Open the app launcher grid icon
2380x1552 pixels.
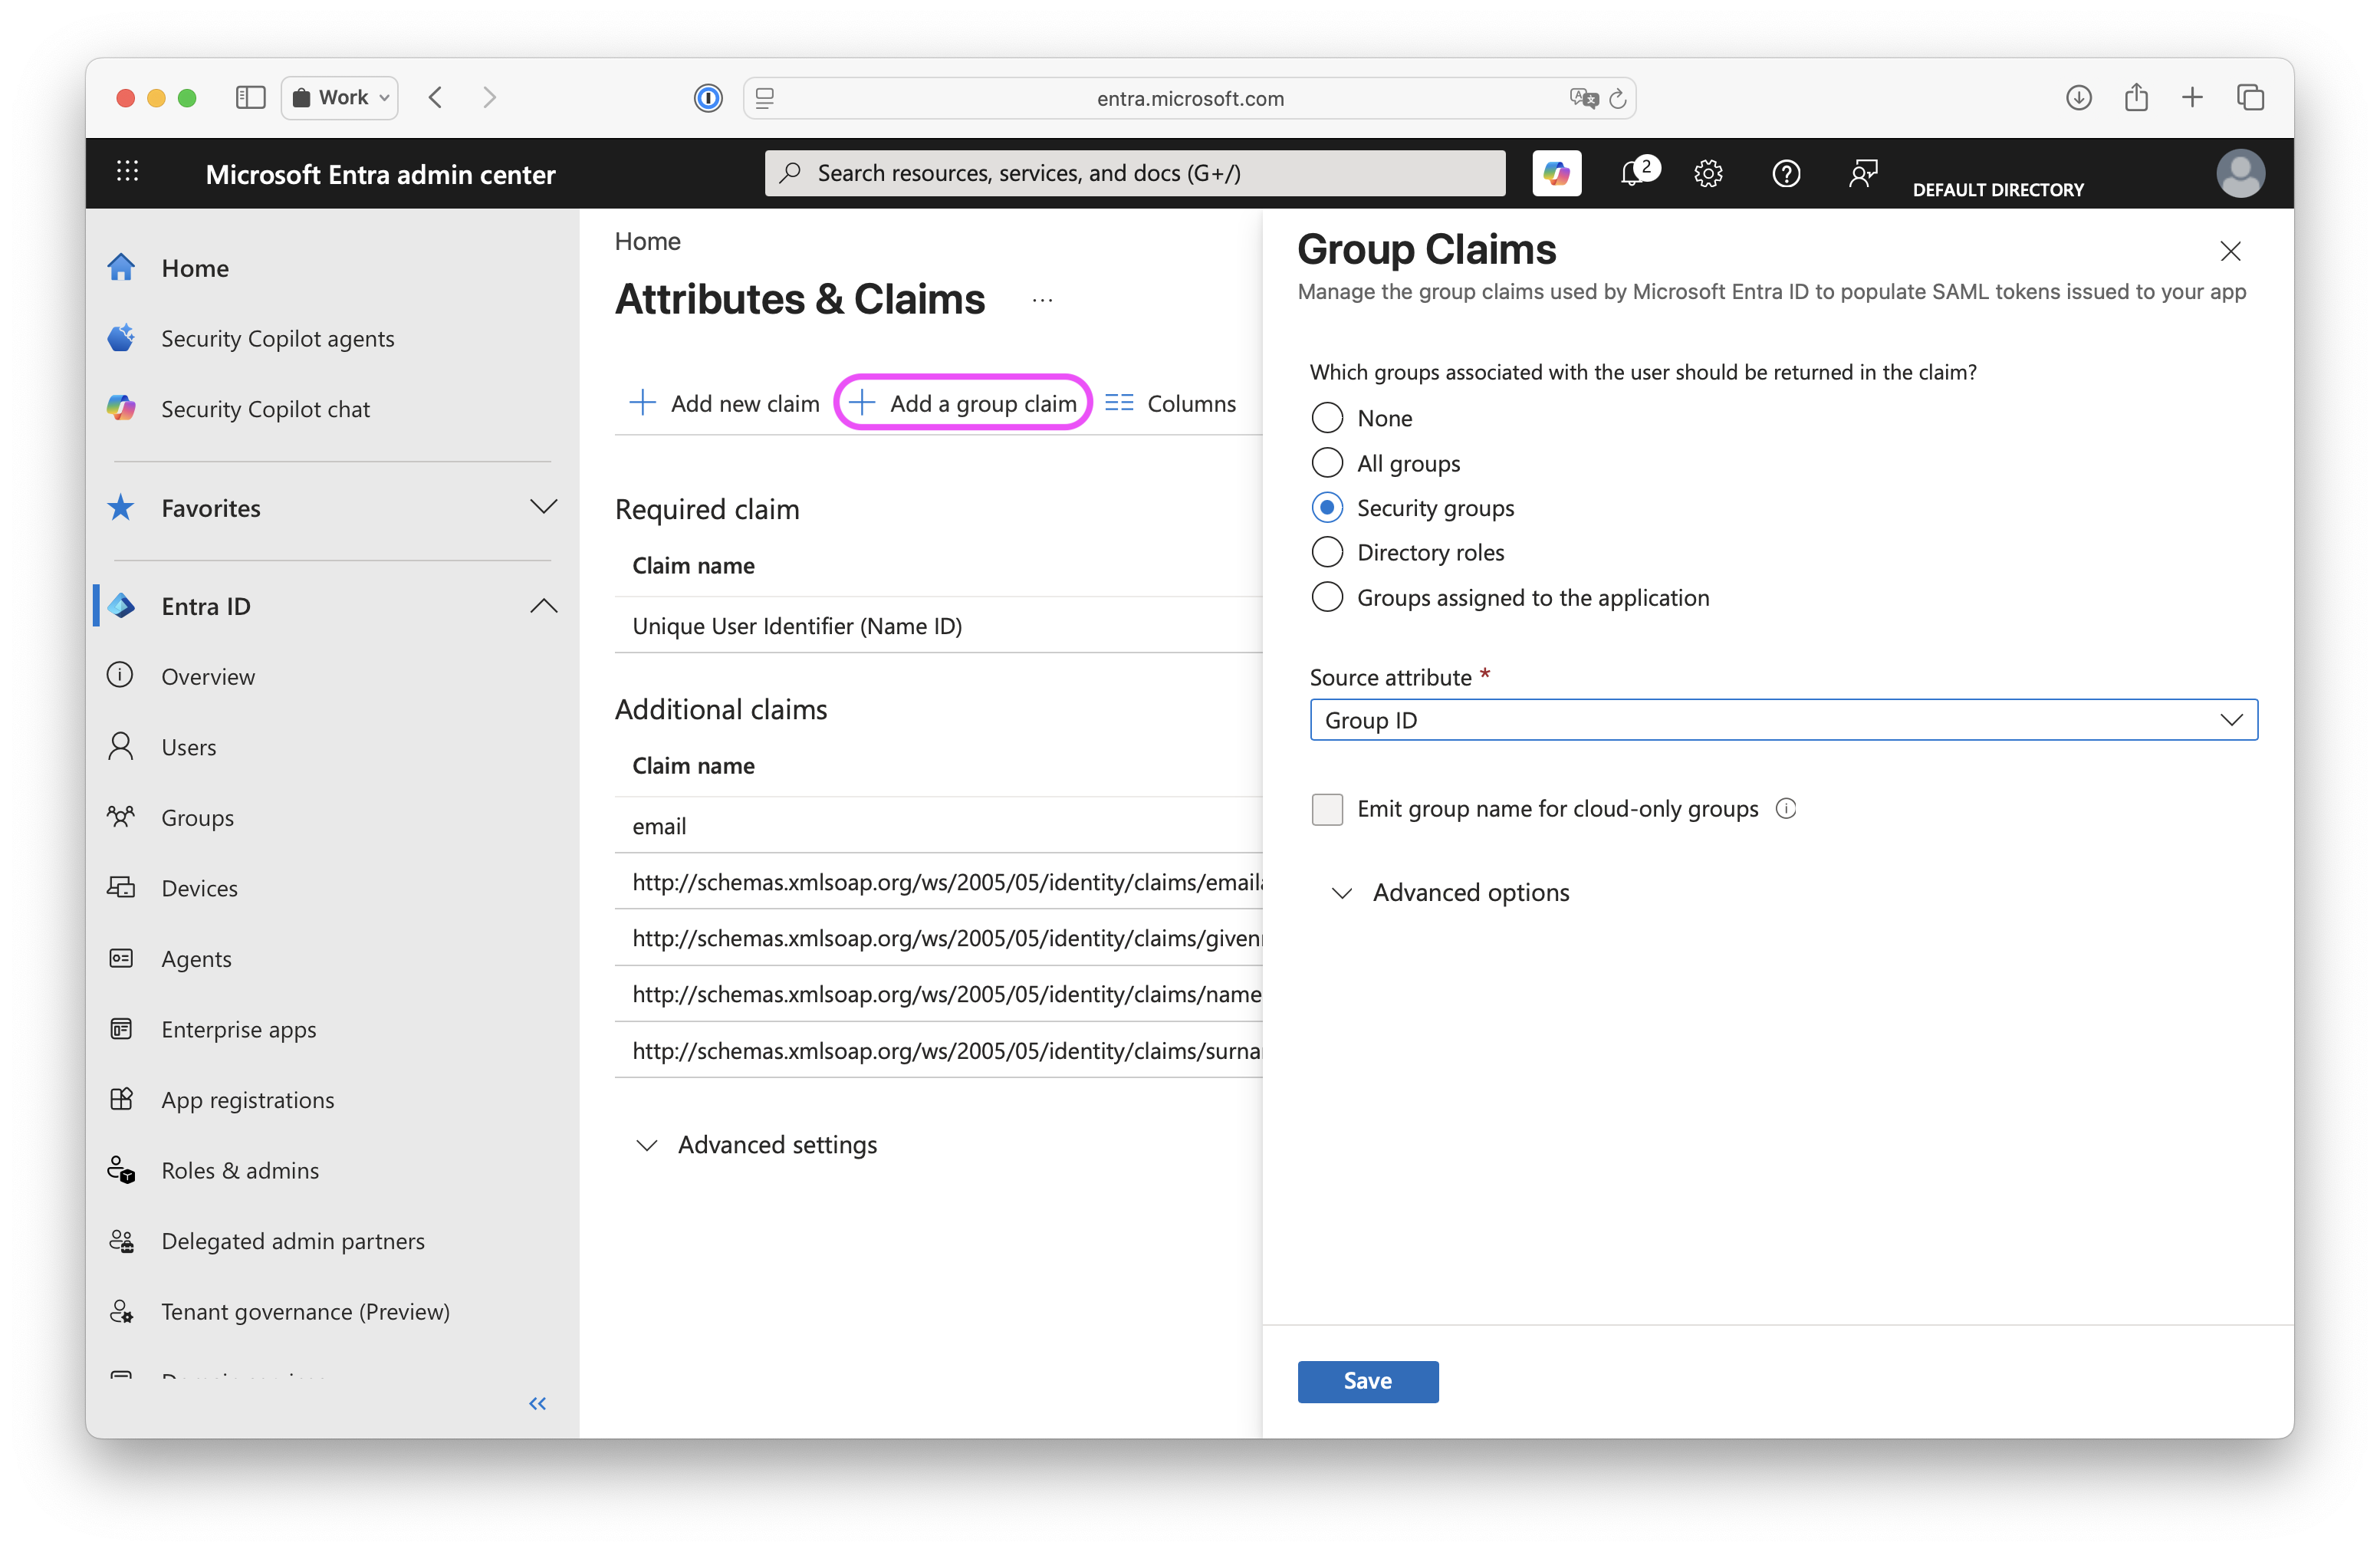coord(127,172)
